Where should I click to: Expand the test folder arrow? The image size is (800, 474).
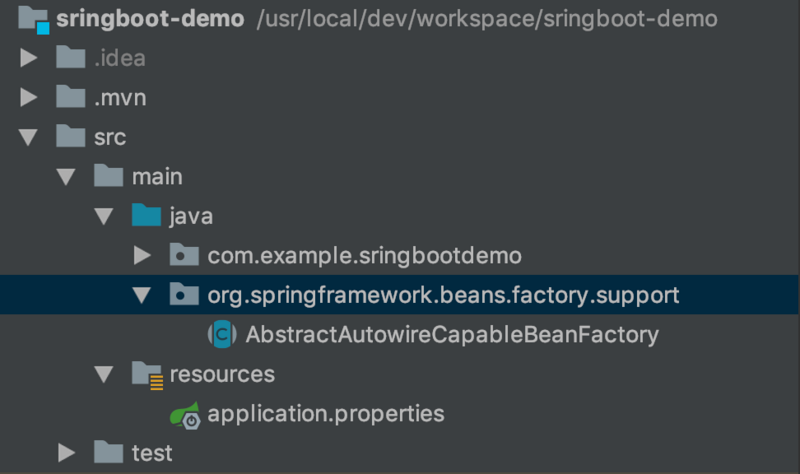[66, 453]
